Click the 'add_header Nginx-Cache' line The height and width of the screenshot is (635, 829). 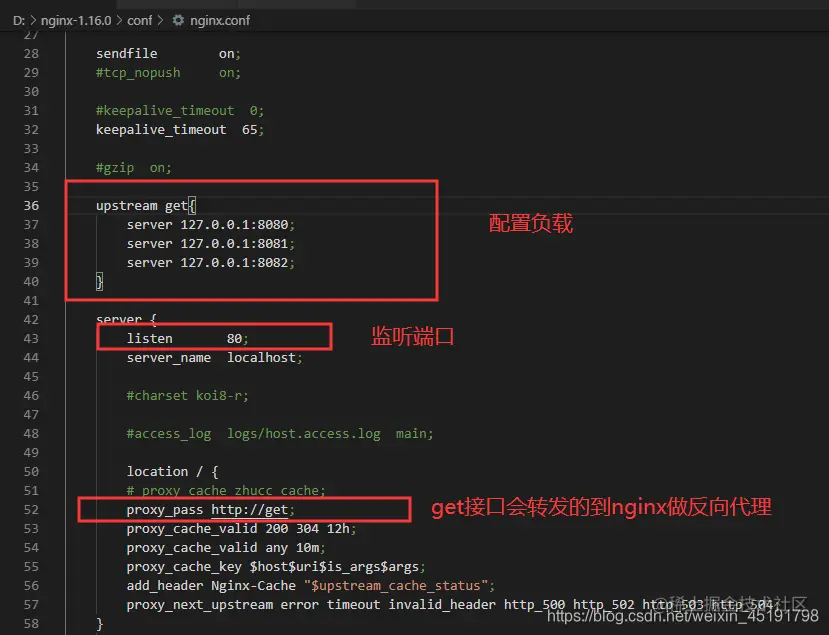pos(311,586)
